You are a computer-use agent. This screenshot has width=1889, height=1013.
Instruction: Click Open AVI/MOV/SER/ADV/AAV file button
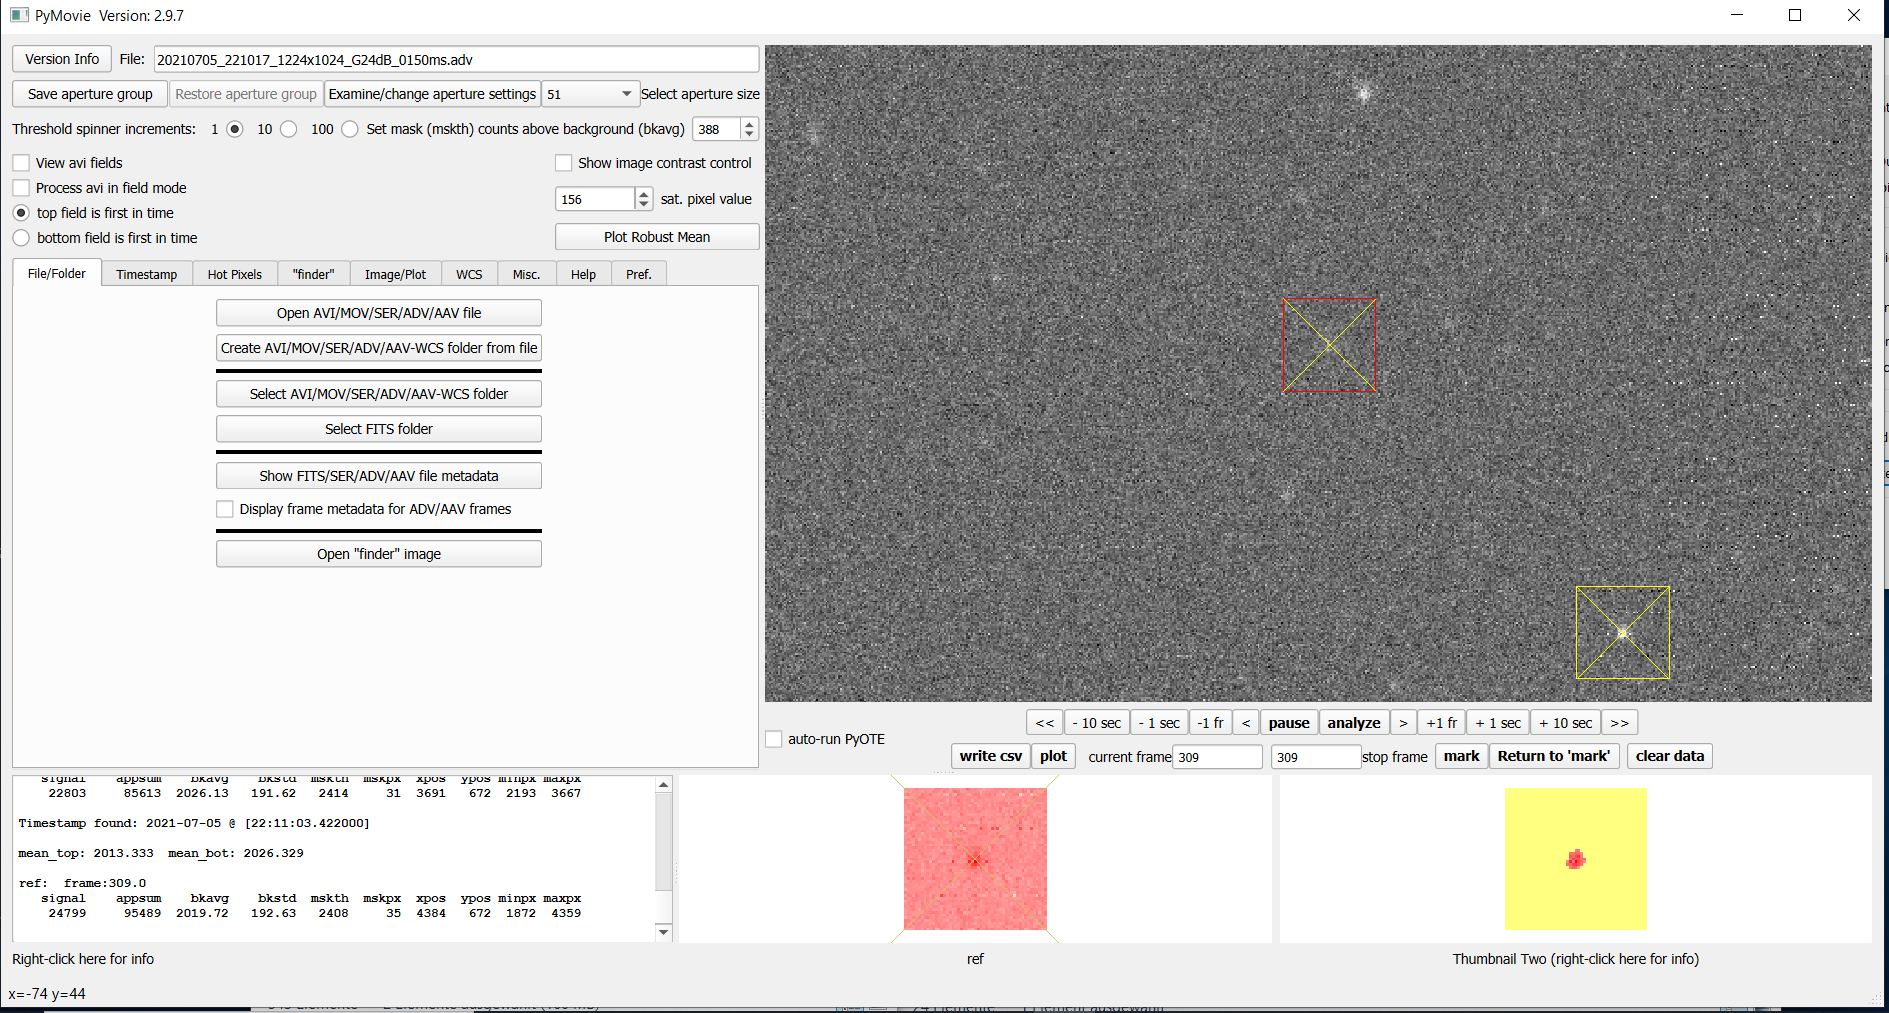(x=379, y=313)
